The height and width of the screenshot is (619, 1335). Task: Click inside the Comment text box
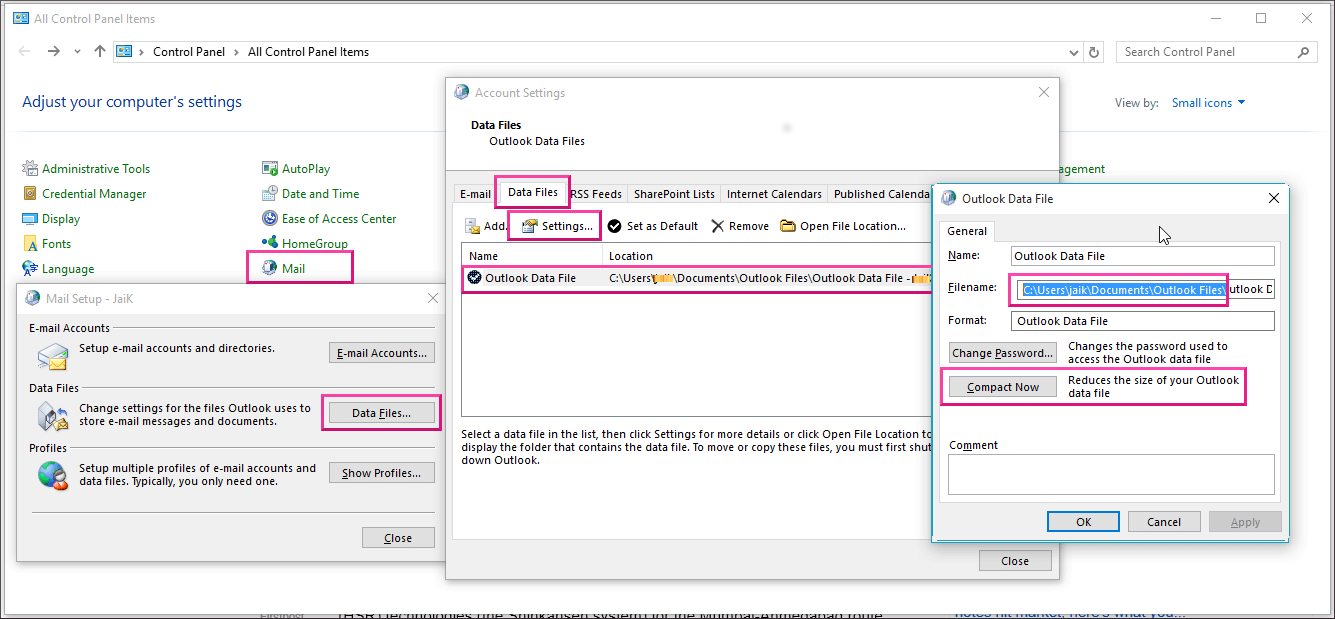(1111, 474)
